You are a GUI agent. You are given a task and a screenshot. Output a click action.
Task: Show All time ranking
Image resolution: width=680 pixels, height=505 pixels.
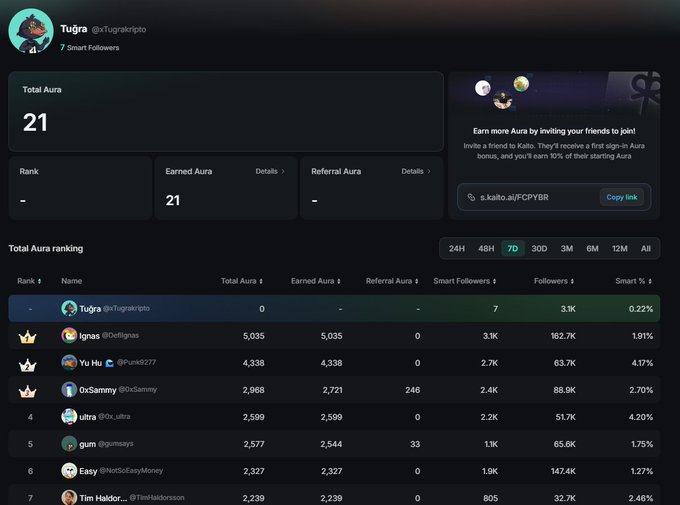tap(645, 249)
